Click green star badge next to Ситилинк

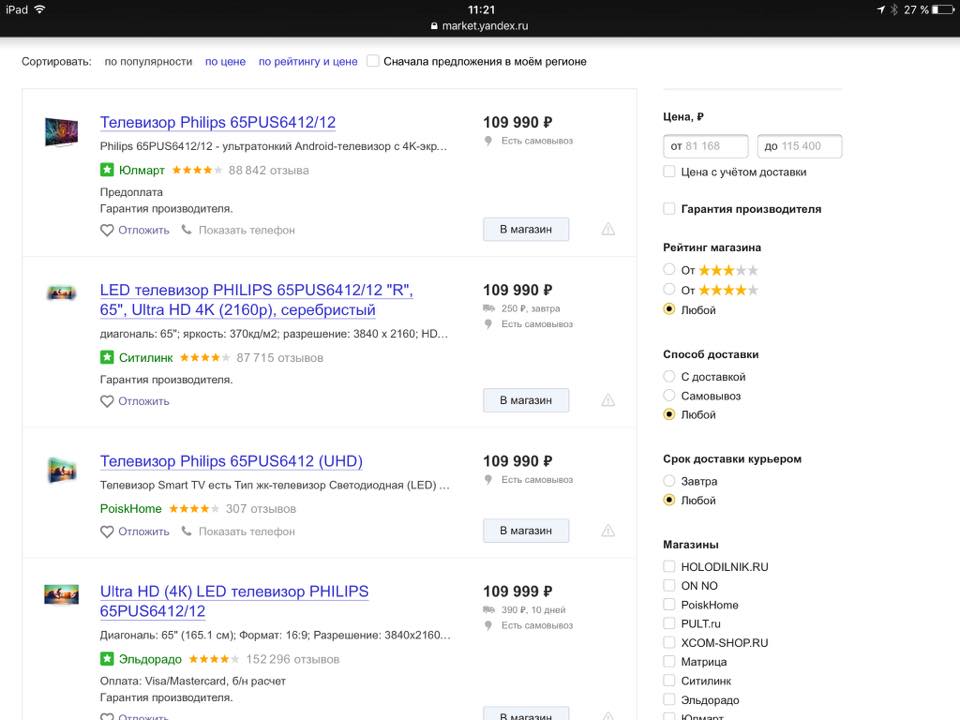click(x=107, y=357)
